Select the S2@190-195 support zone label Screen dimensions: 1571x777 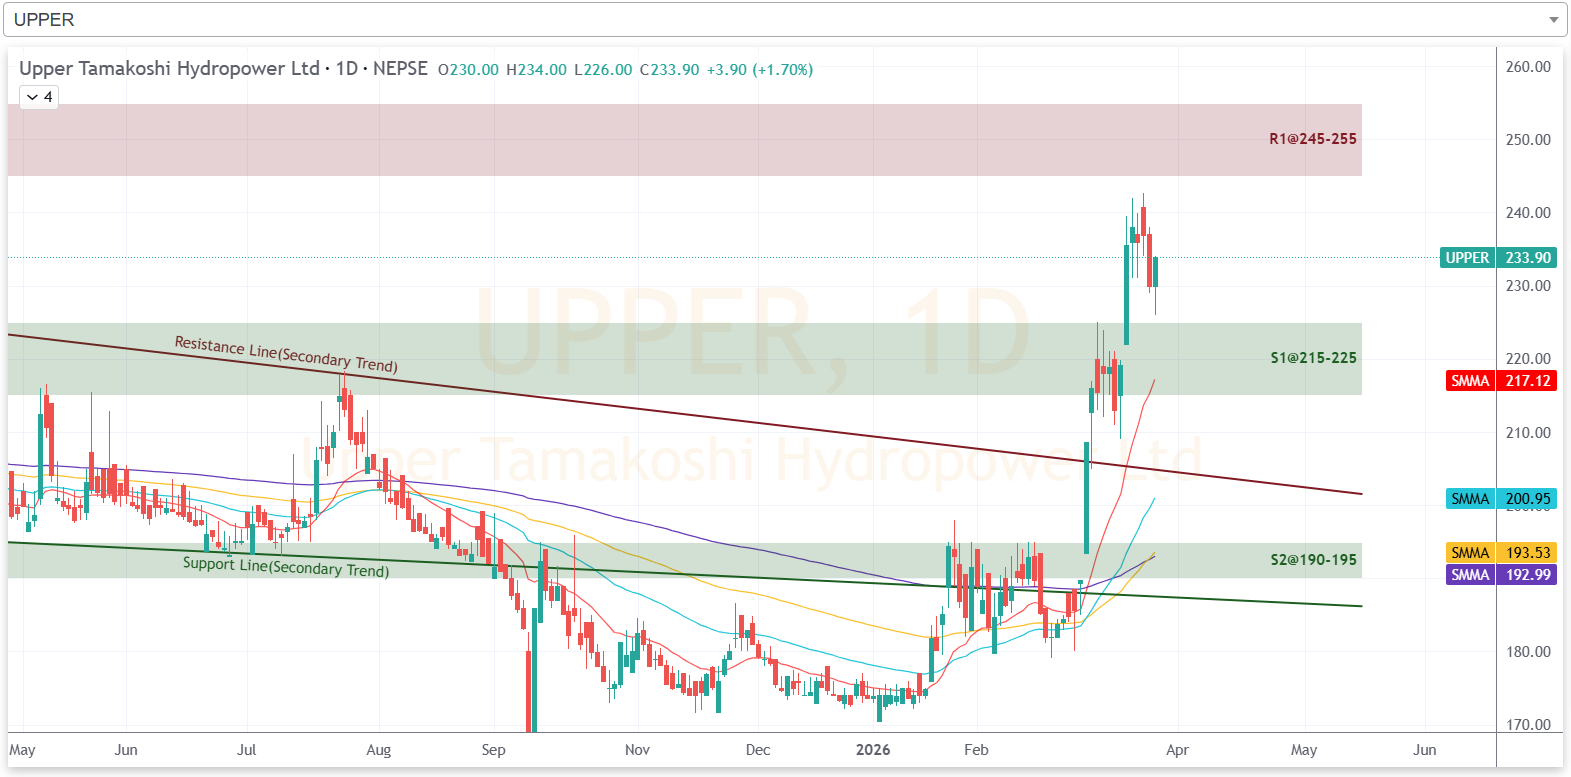tap(1313, 560)
